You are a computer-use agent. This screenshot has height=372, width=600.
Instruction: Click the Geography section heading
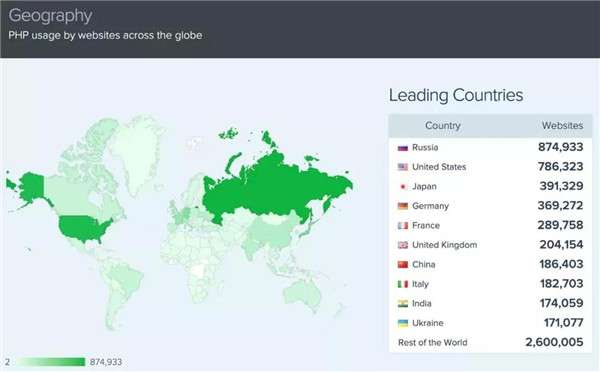[x=50, y=16]
